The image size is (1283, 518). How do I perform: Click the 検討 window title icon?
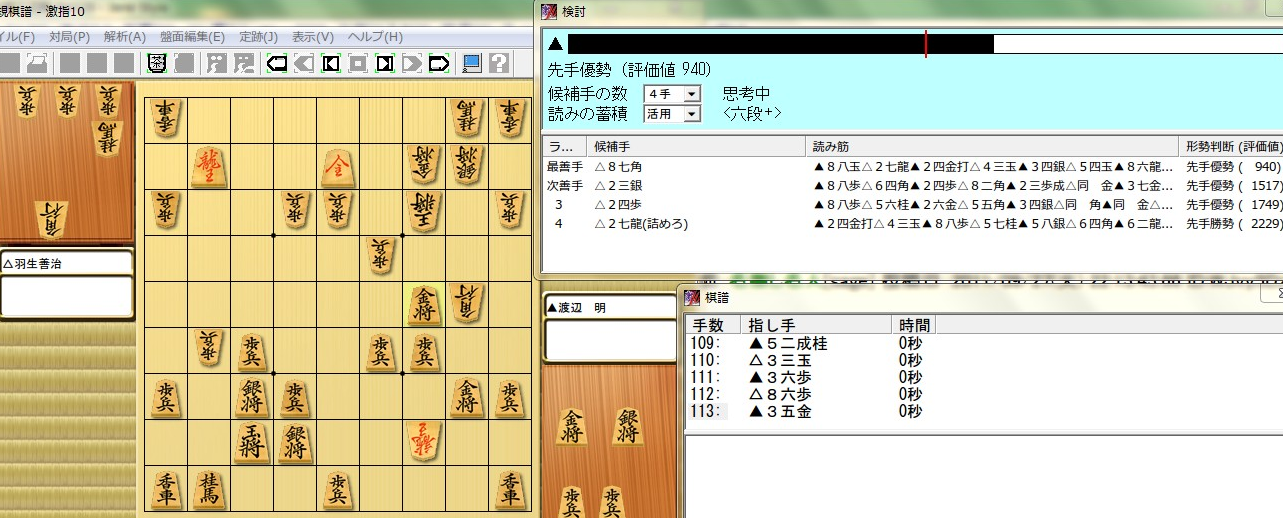point(548,12)
